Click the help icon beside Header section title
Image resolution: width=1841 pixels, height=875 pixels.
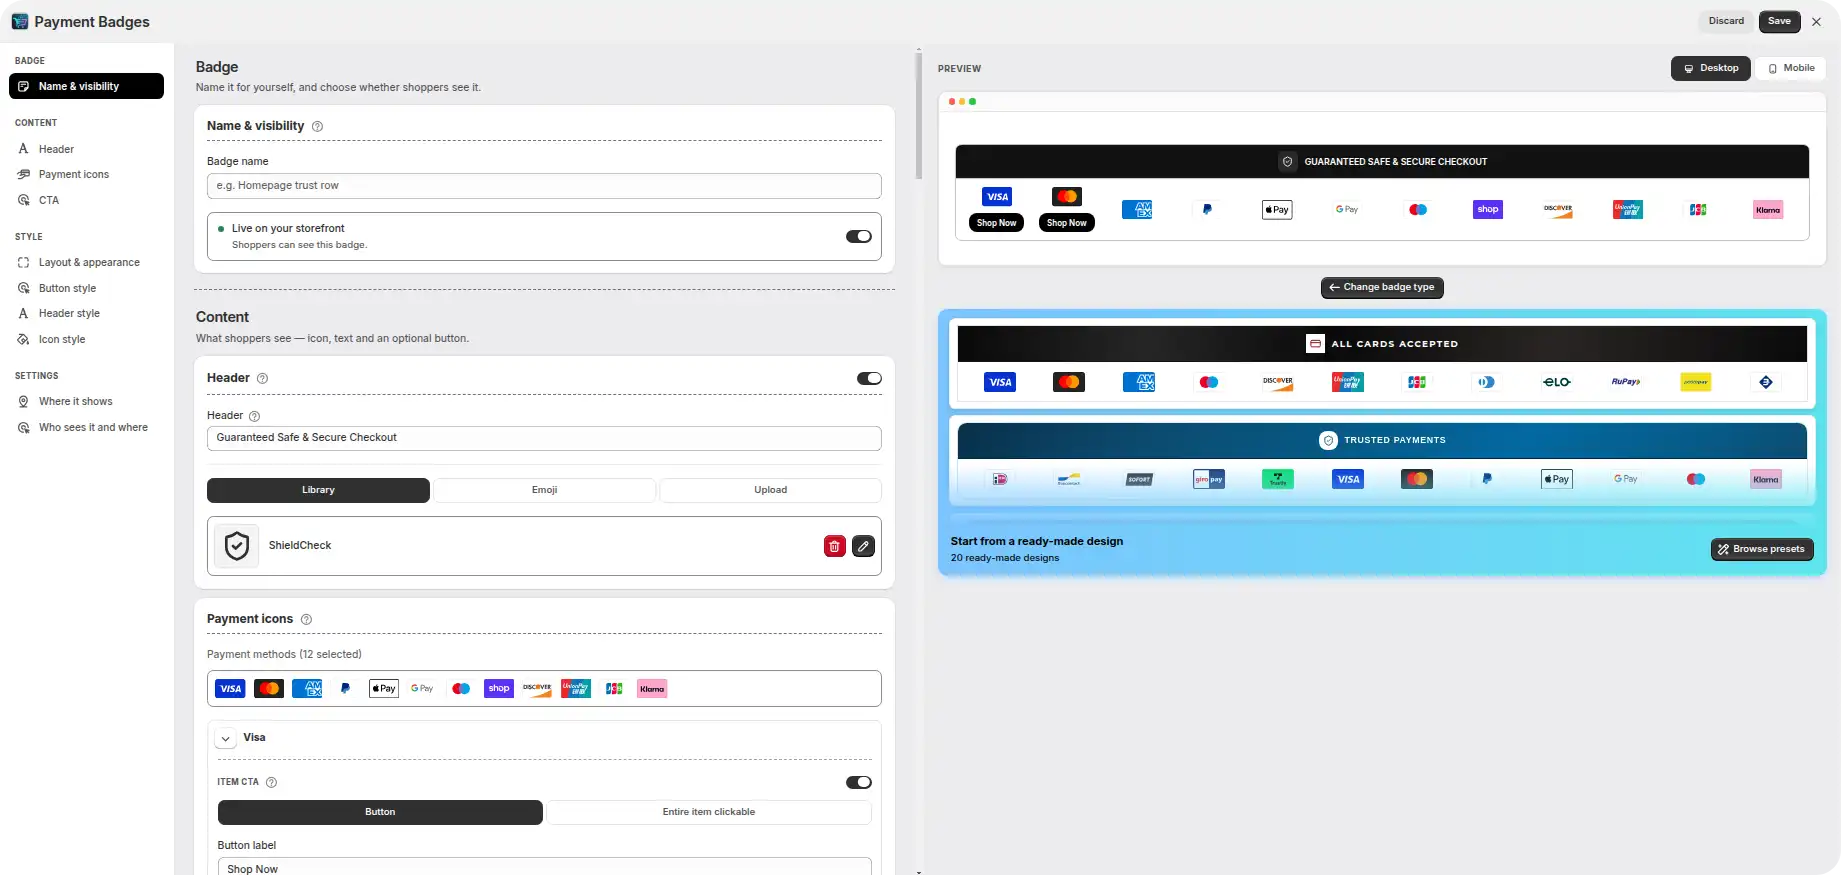(262, 378)
